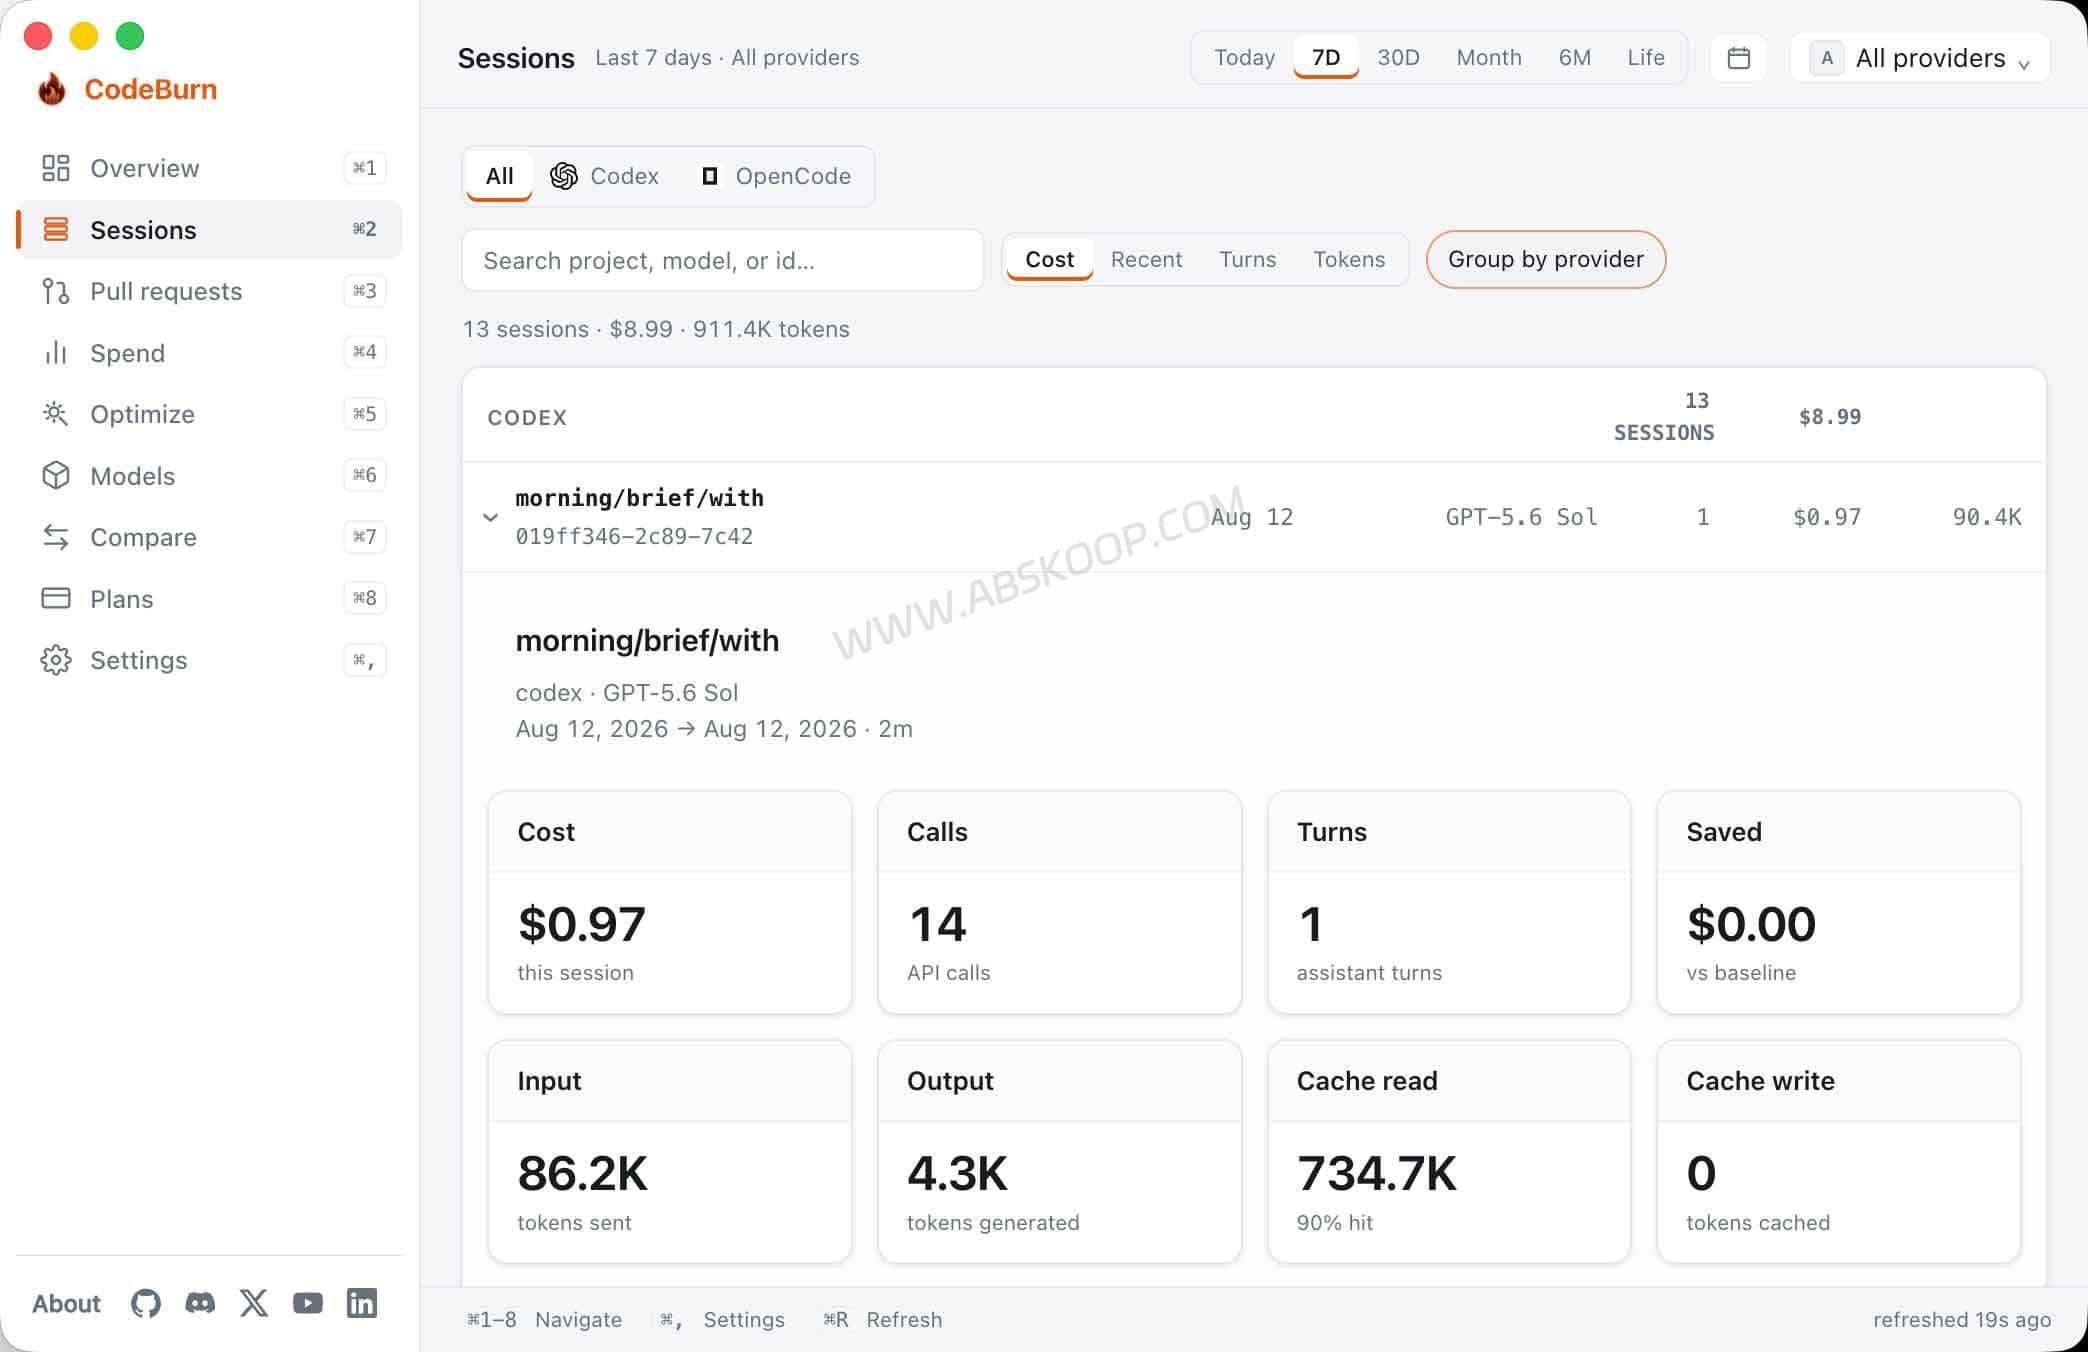Open Settings from the sidebar label
Screen dimensions: 2088x1352
(x=139, y=660)
